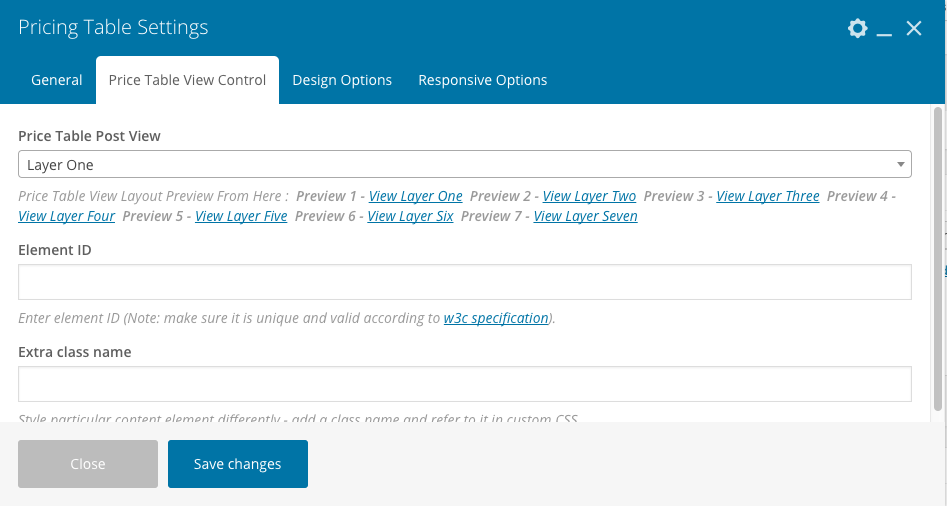Close the Pricing Table Settings dialog
The width and height of the screenshot is (947, 506).
[914, 28]
